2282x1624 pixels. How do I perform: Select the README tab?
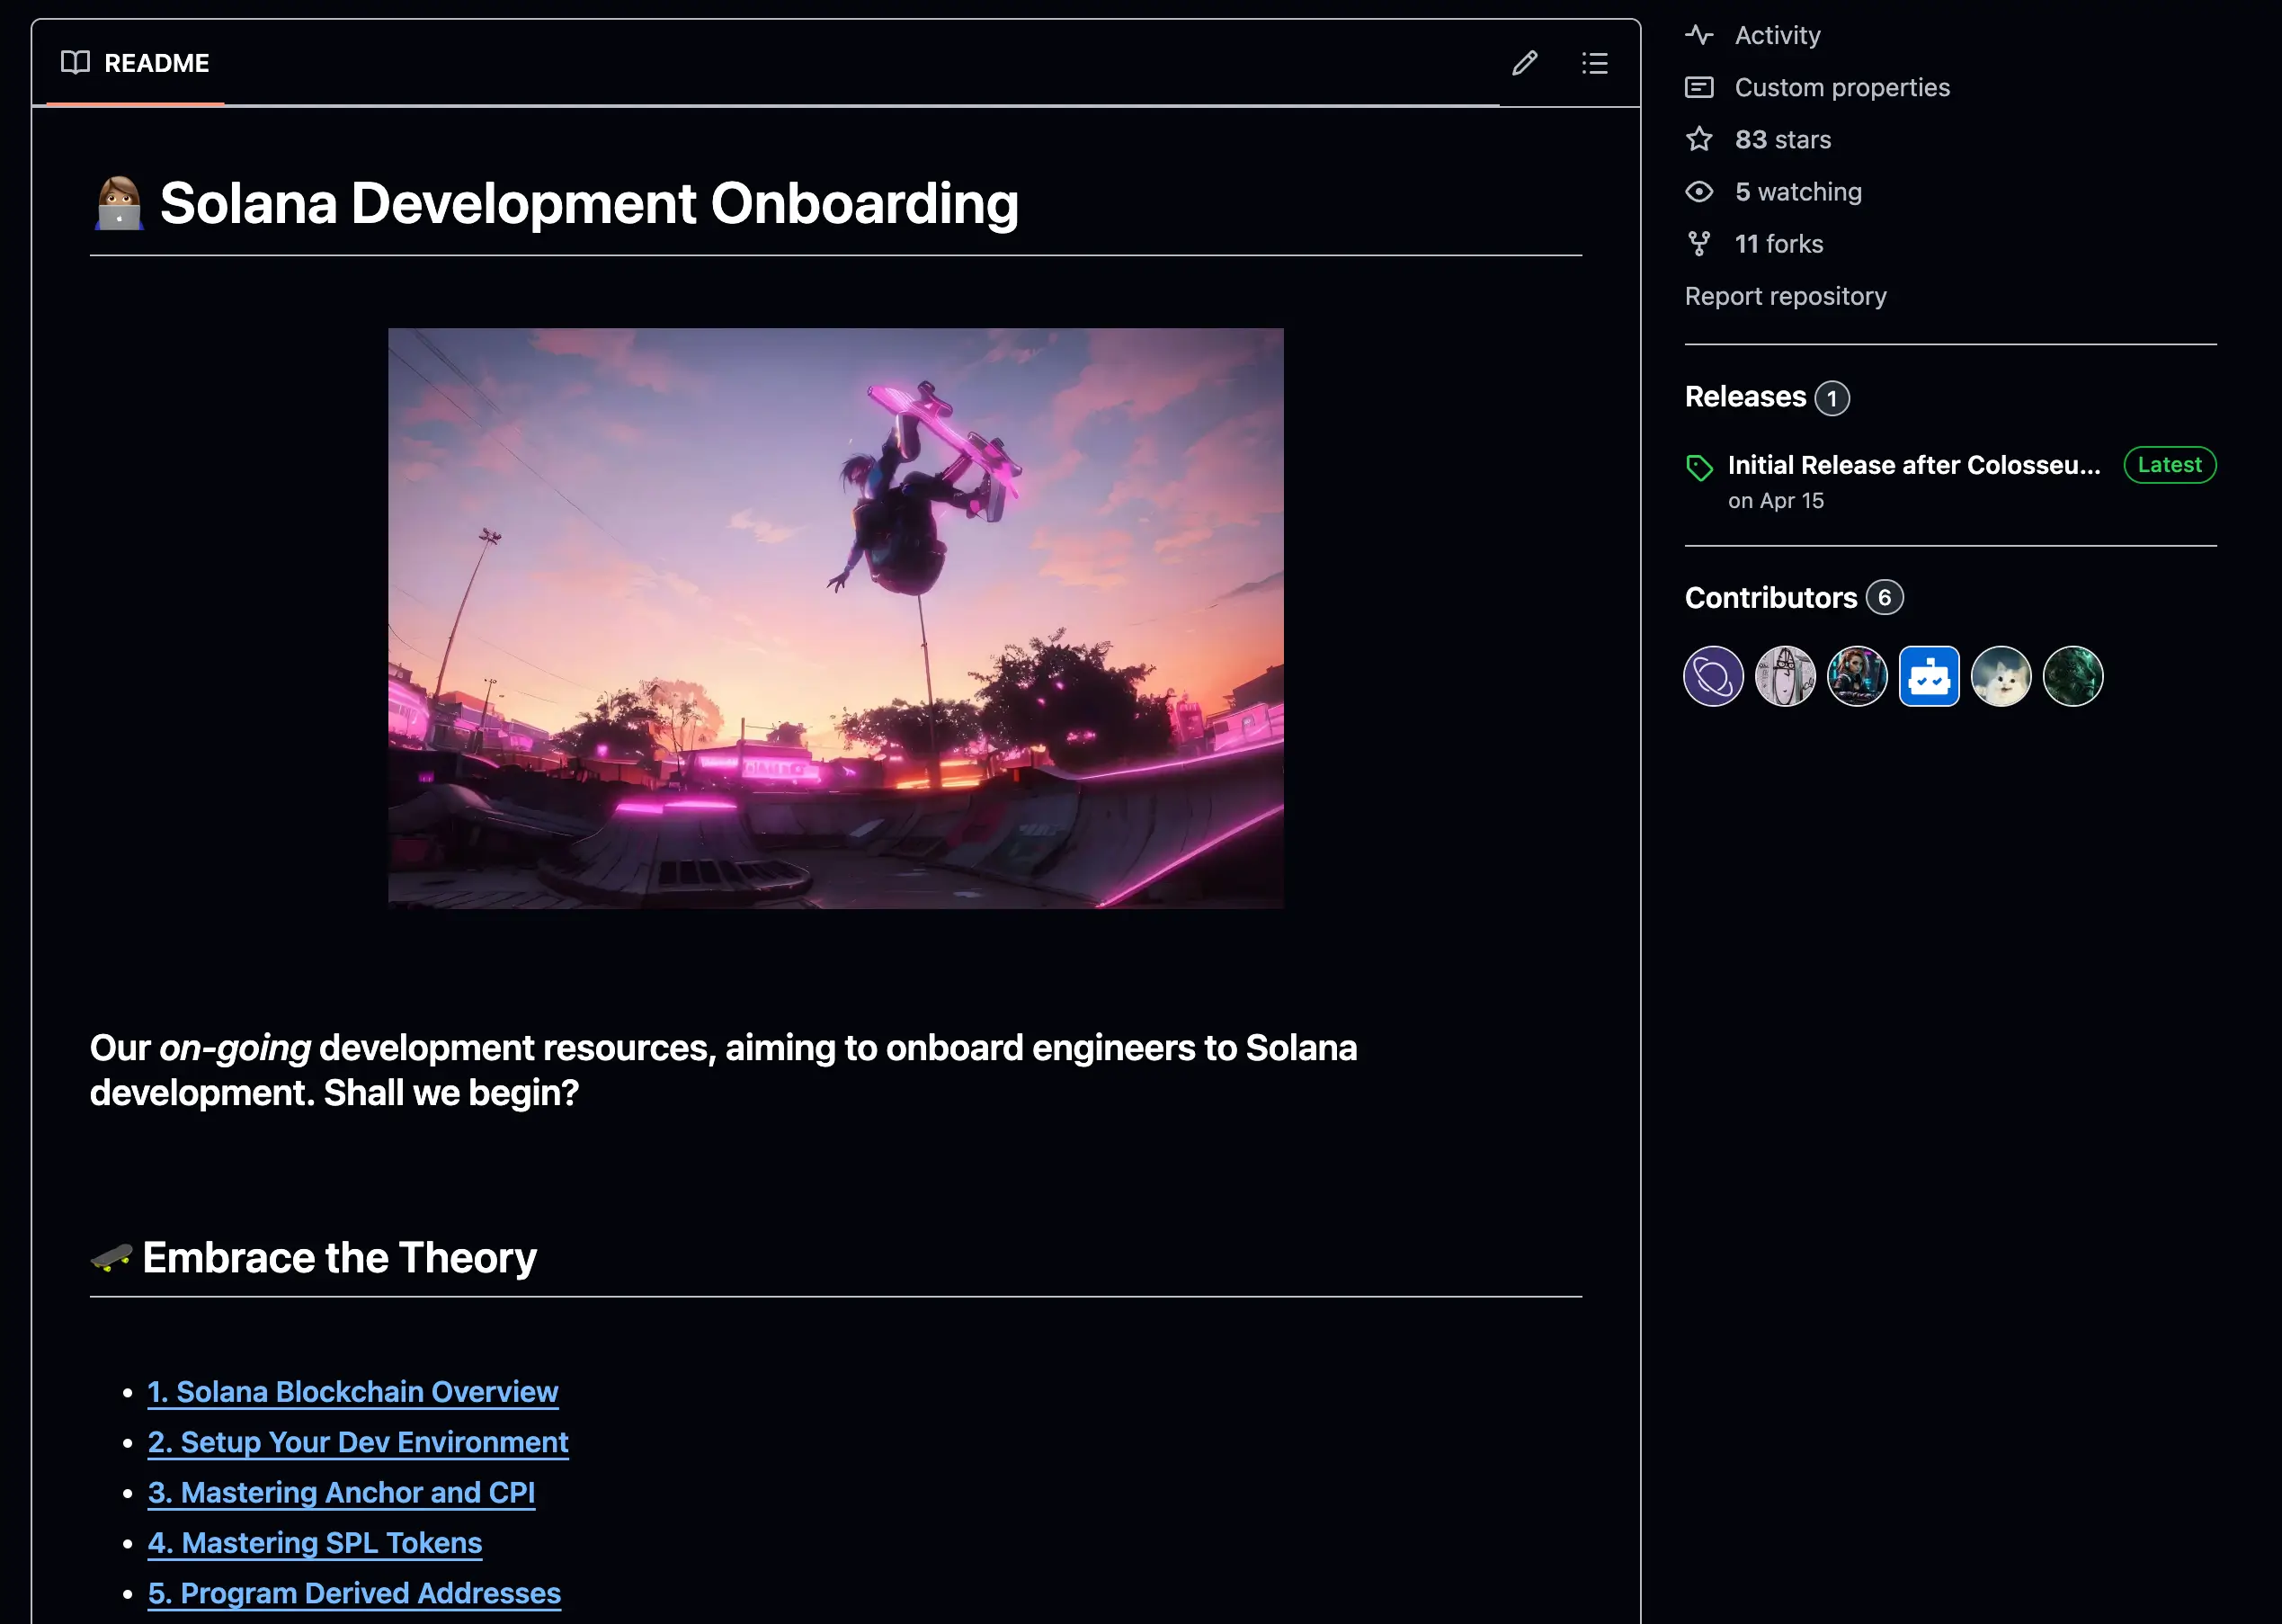coord(136,63)
